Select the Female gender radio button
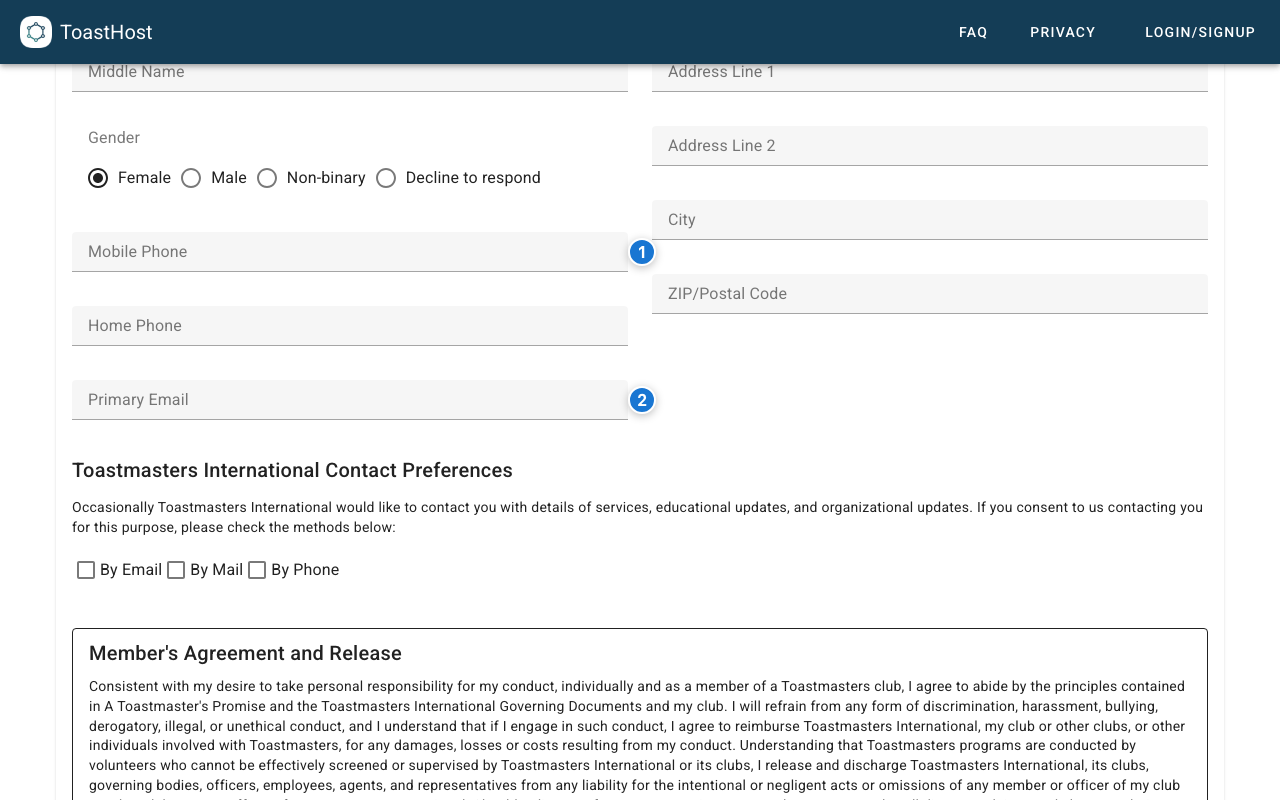This screenshot has width=1280, height=800. (x=98, y=178)
